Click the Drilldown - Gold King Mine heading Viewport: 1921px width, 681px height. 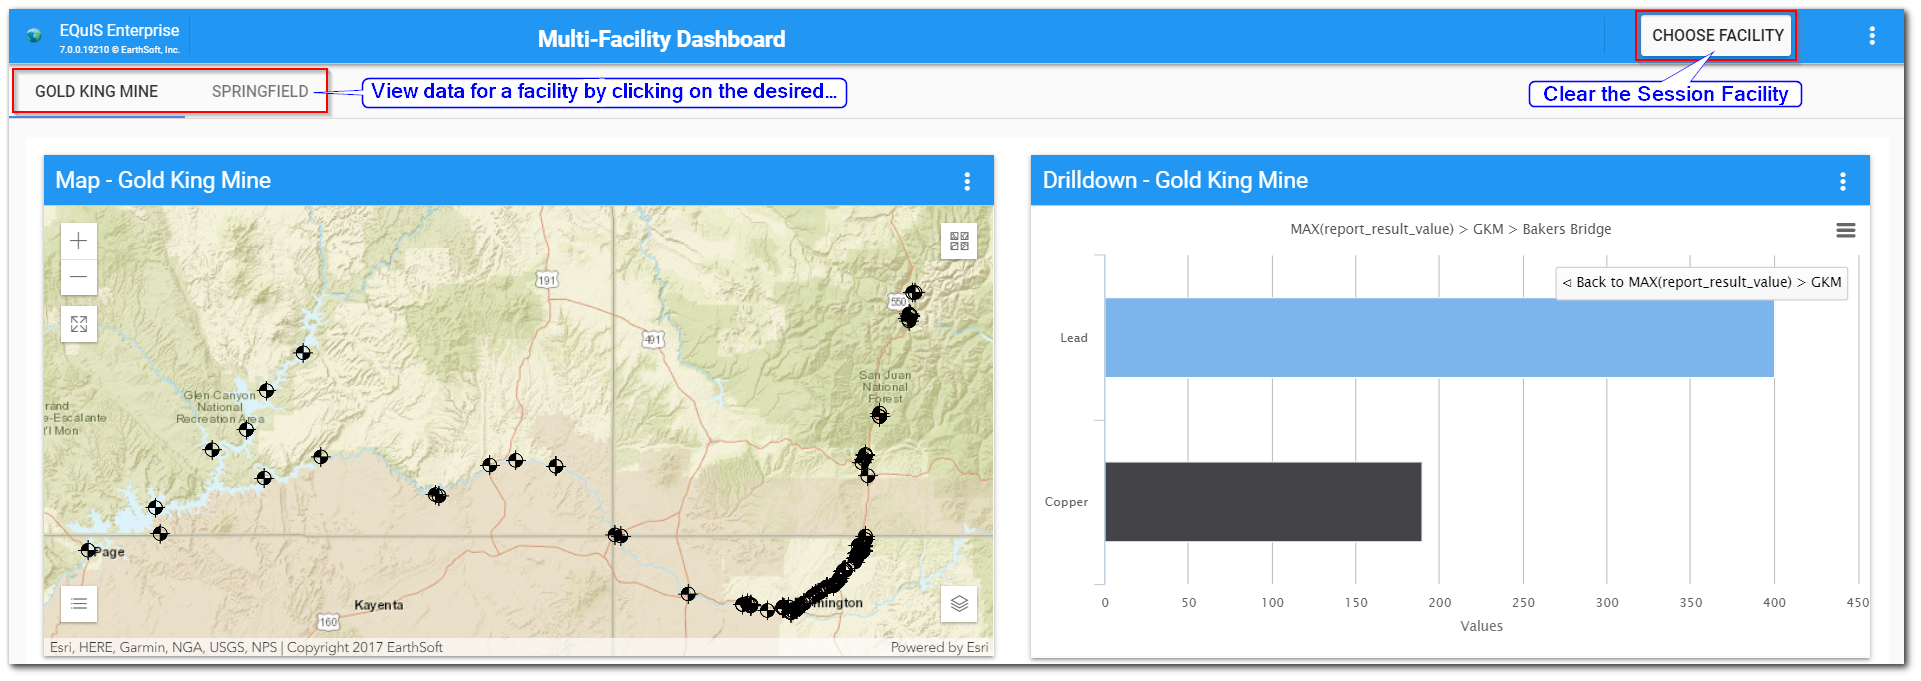click(1175, 180)
